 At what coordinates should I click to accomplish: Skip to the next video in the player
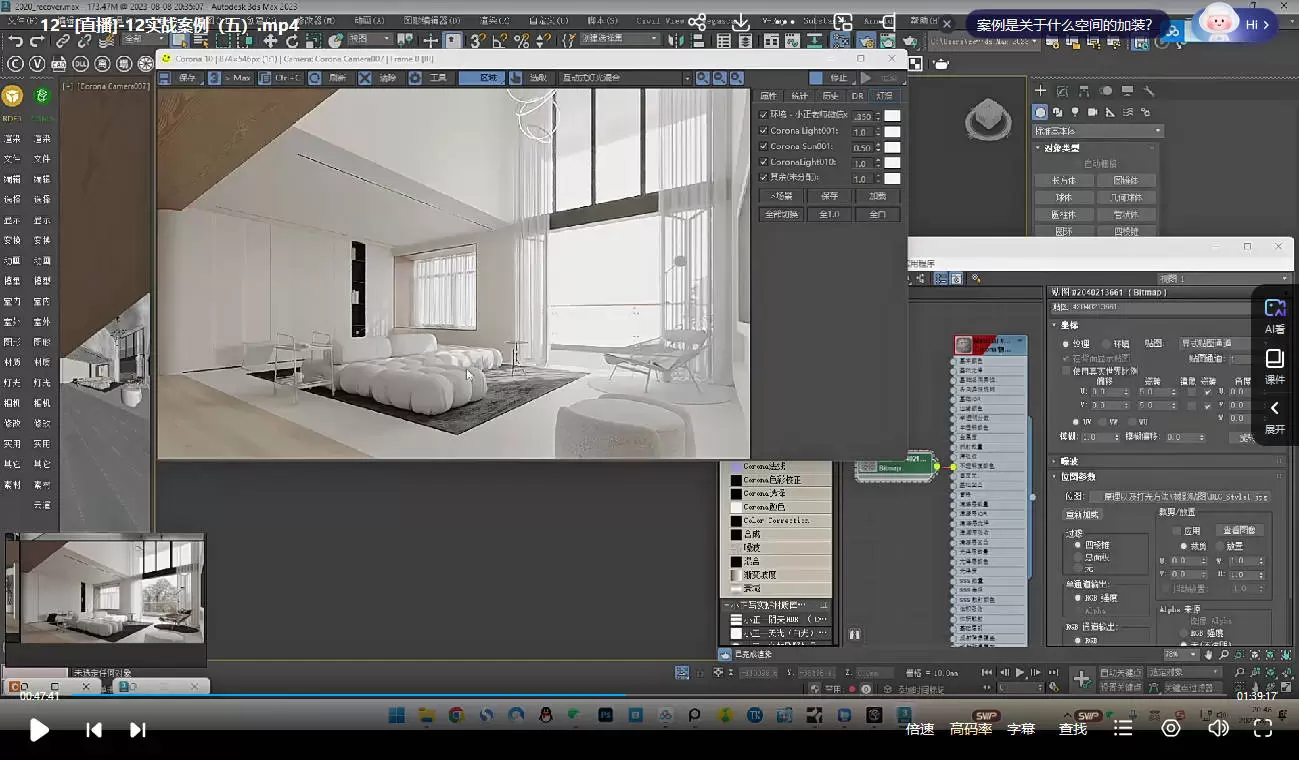pos(138,730)
